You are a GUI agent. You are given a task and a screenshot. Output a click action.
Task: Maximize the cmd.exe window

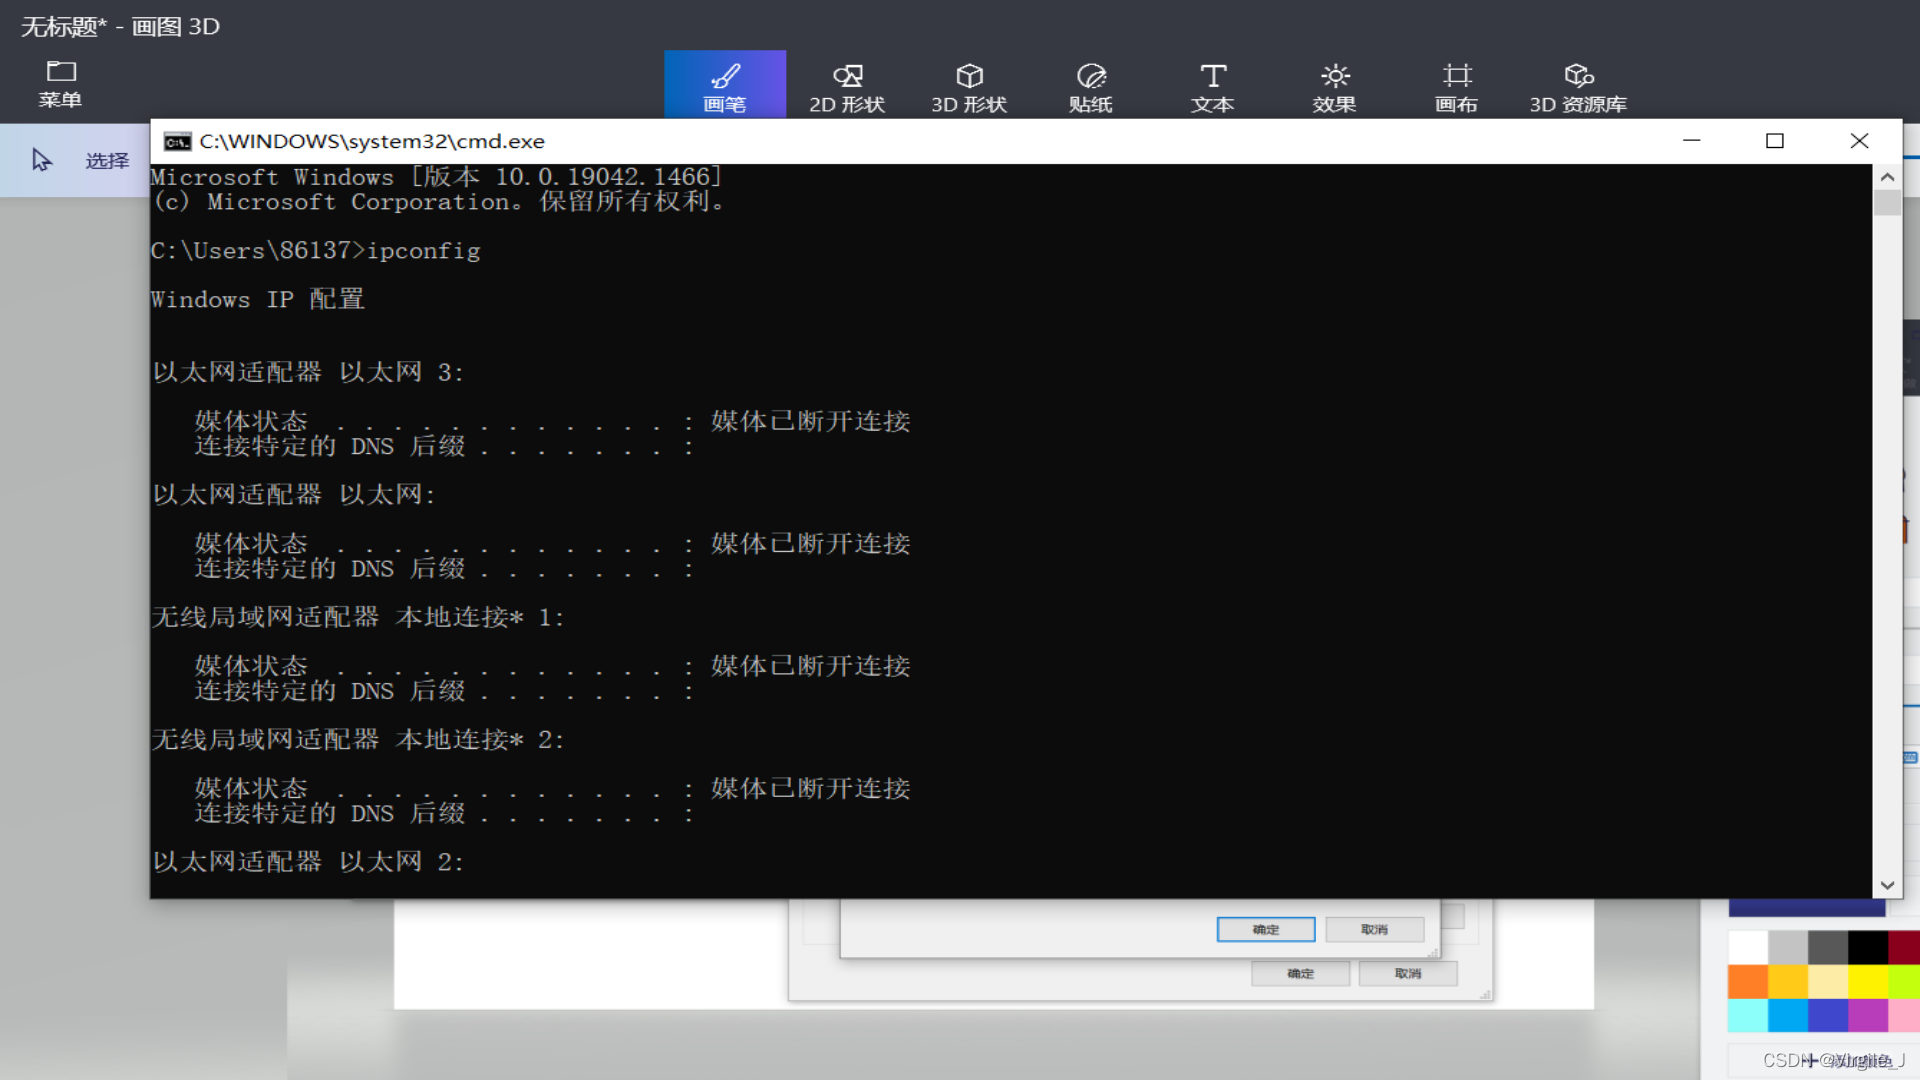[x=1774, y=141]
